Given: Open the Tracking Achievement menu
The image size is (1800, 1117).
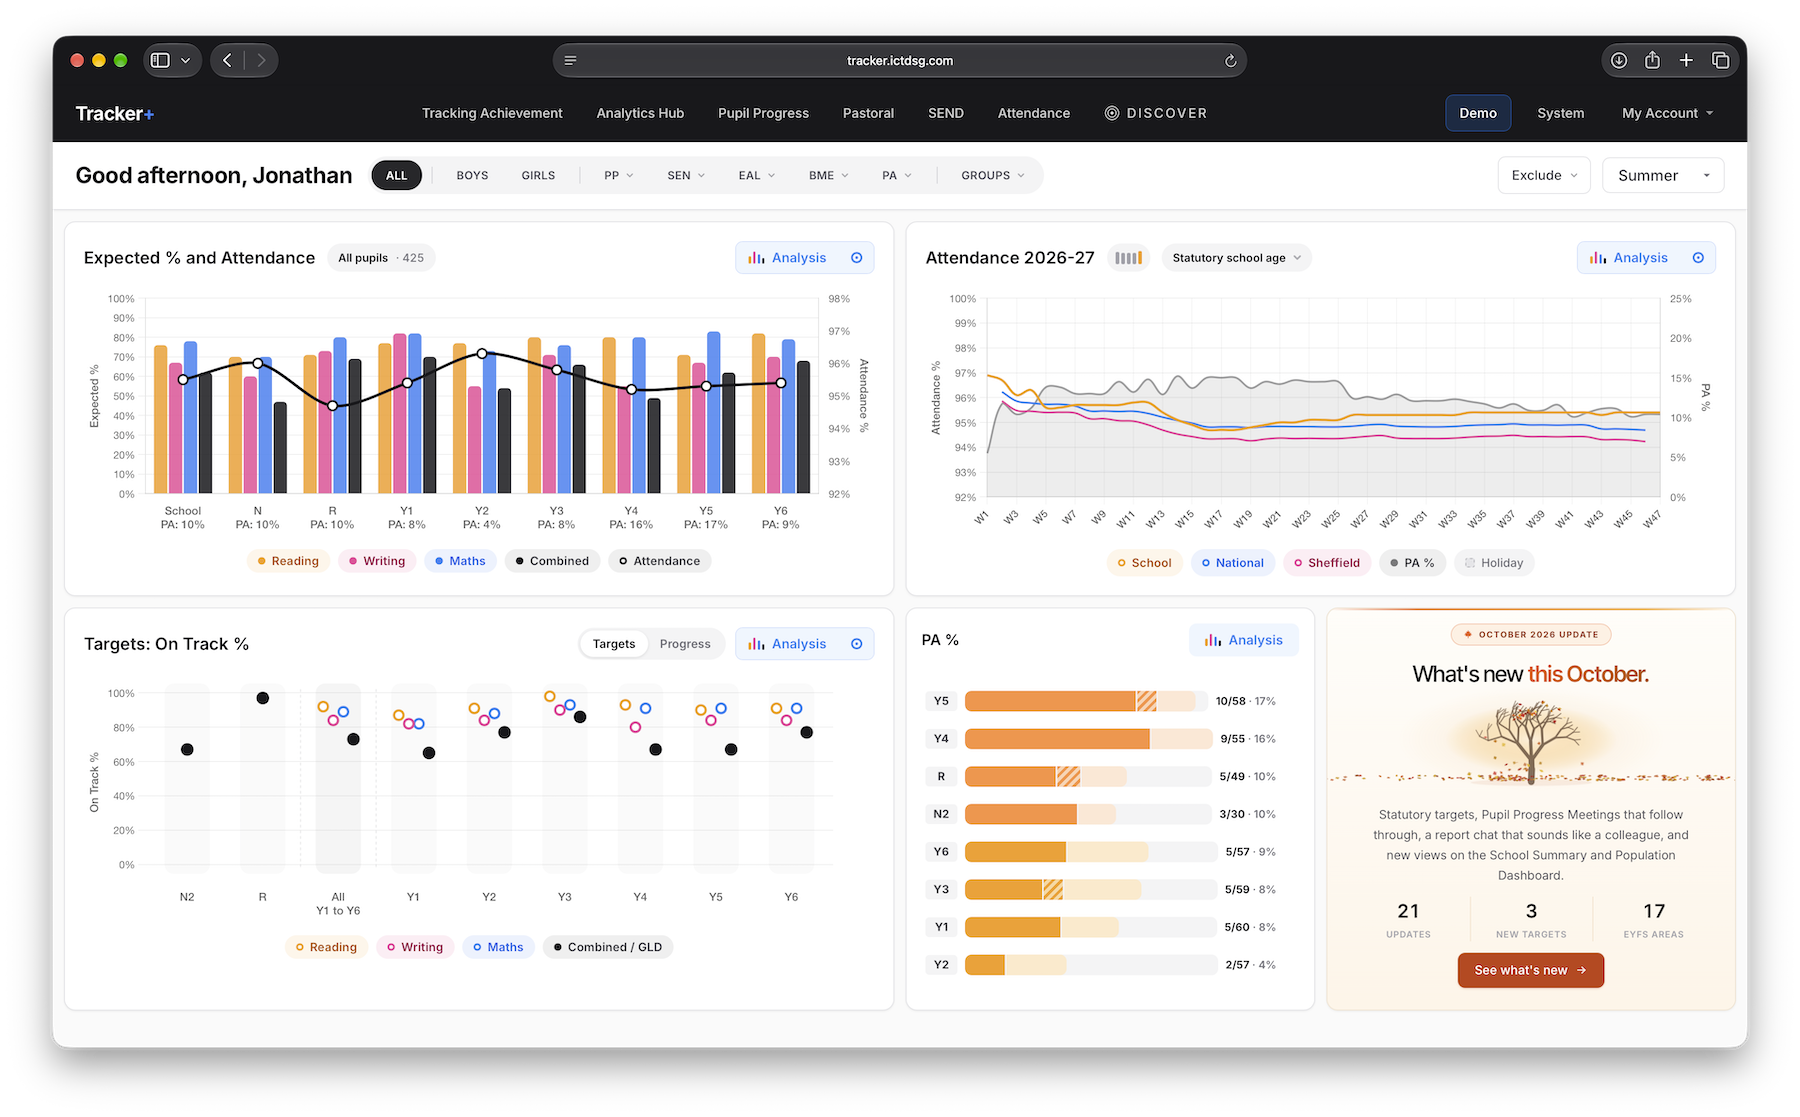Looking at the screenshot, I should 492,113.
